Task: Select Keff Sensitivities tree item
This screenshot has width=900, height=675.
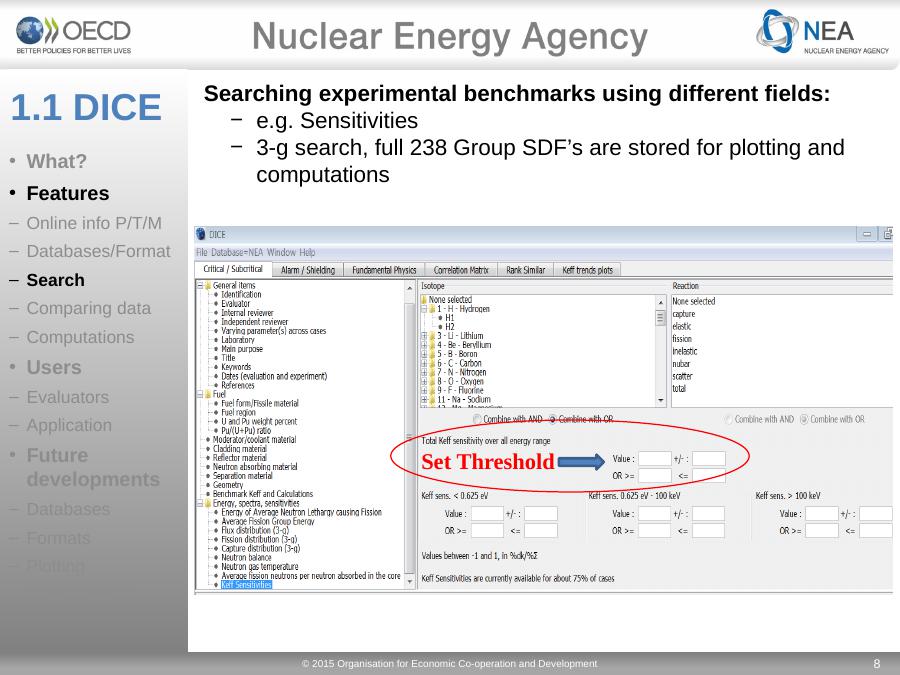Action: pyautogui.click(x=246, y=585)
